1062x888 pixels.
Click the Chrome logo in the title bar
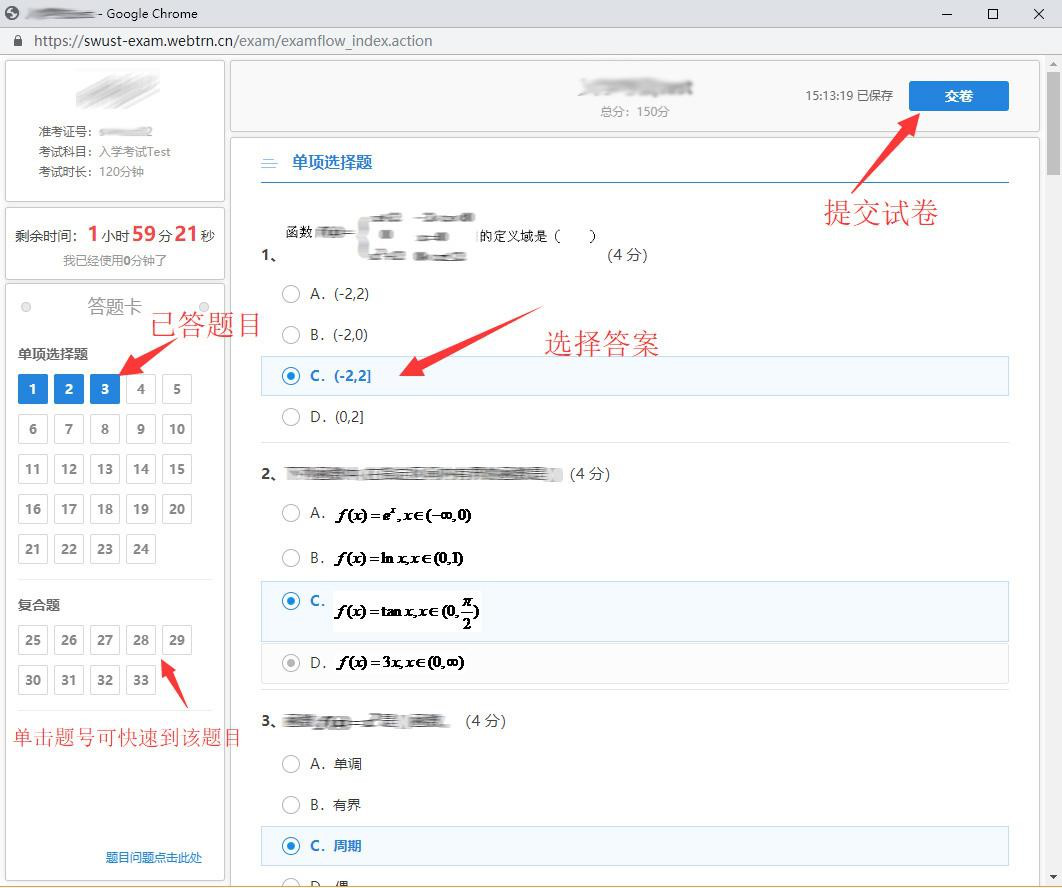11,13
